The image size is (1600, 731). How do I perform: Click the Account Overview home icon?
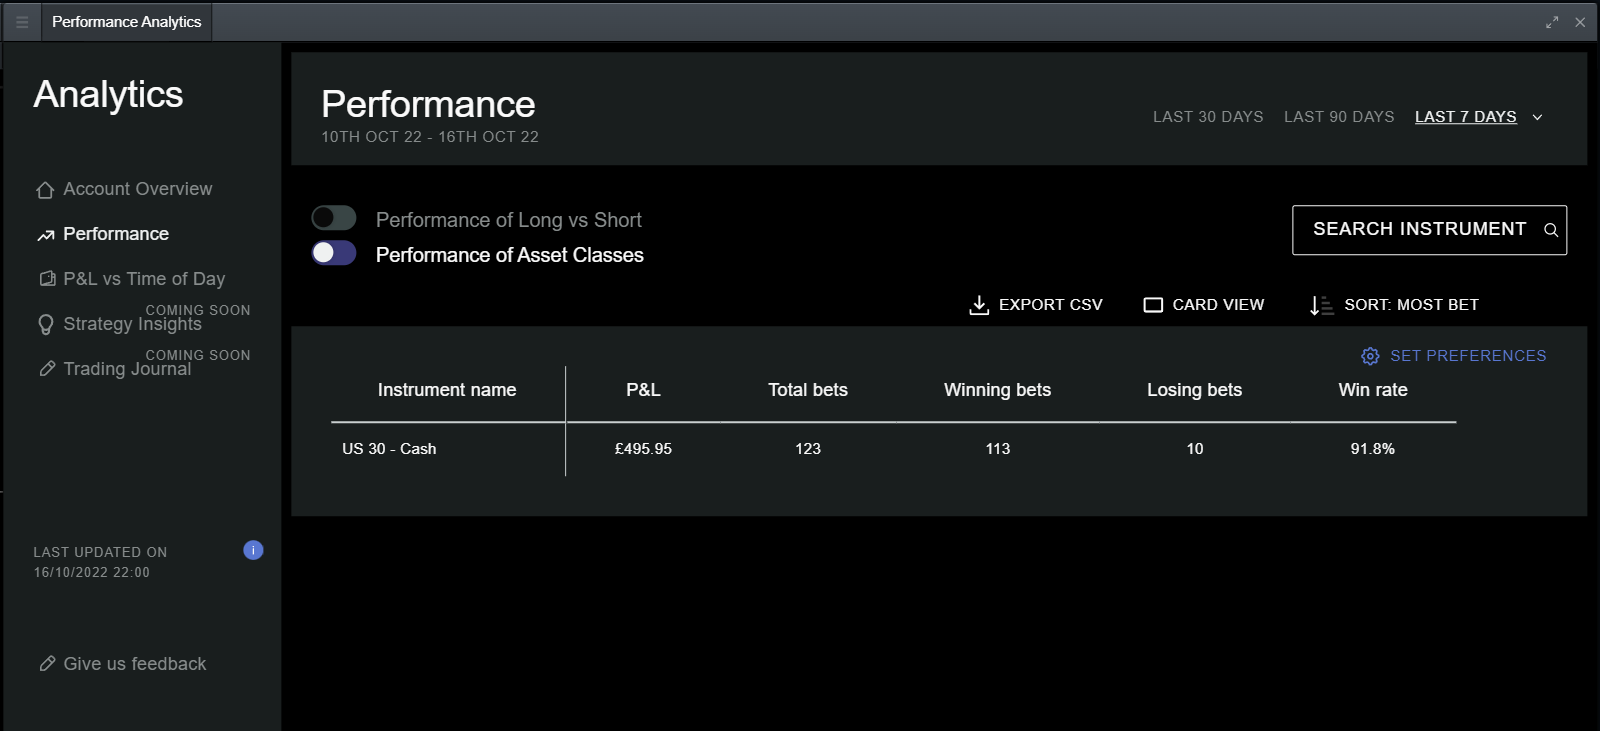tap(45, 190)
